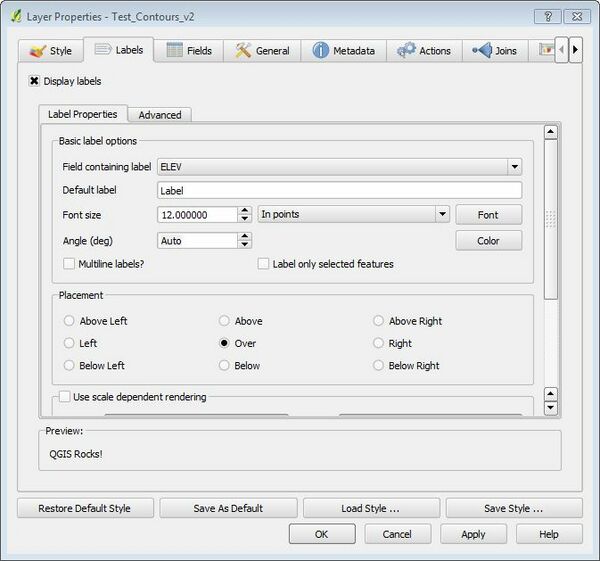Click the General tab tools icon

coord(243,50)
